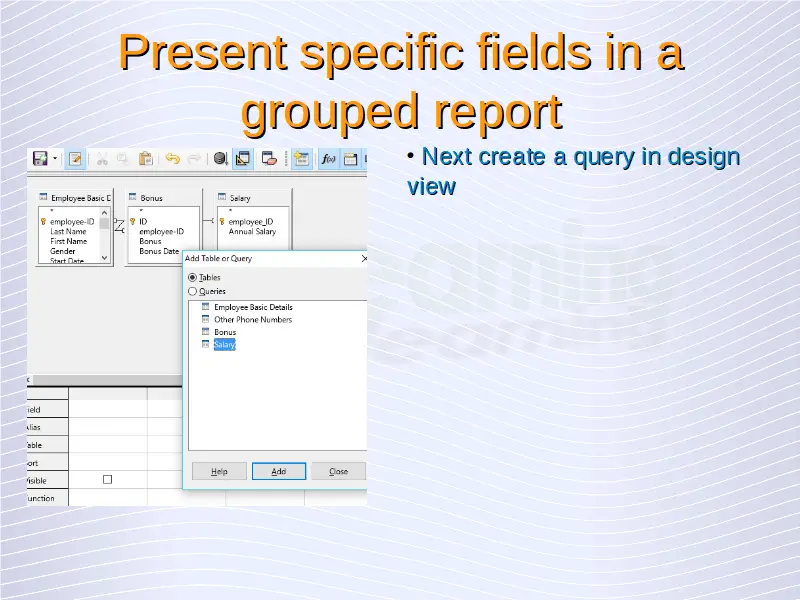Select Employee Basic Details in the dialog list
This screenshot has width=800, height=600.
coord(254,307)
